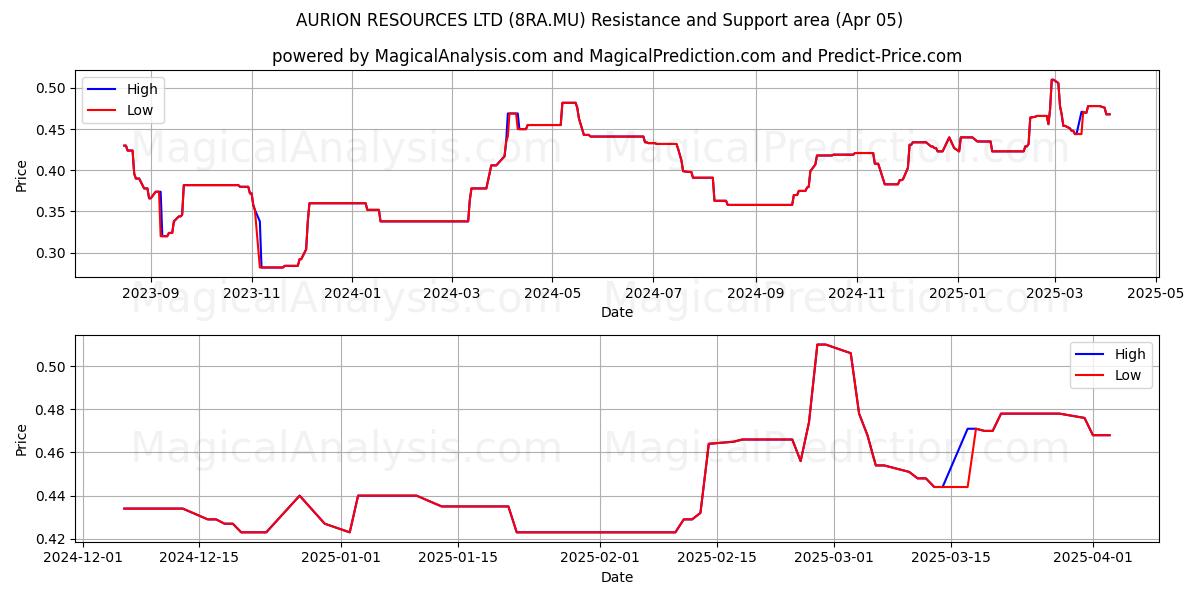Click the 2023-09 x-axis label

click(150, 293)
